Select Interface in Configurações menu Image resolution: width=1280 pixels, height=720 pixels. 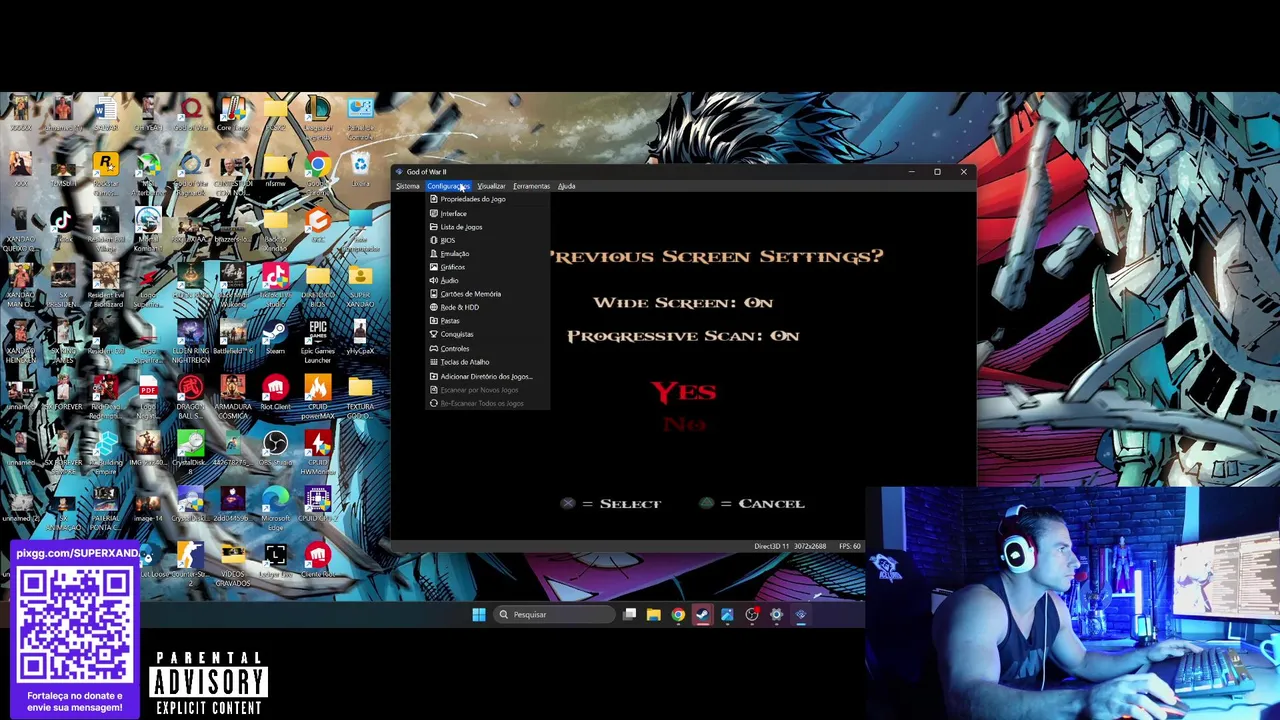[x=488, y=213]
